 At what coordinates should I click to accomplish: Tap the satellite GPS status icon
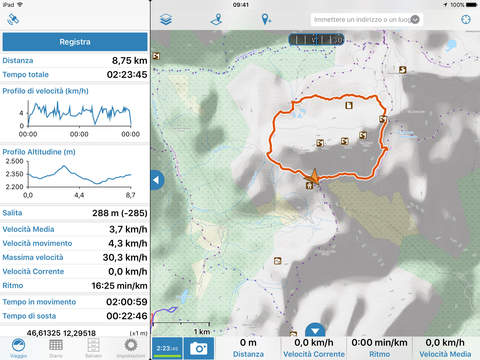coord(13,19)
